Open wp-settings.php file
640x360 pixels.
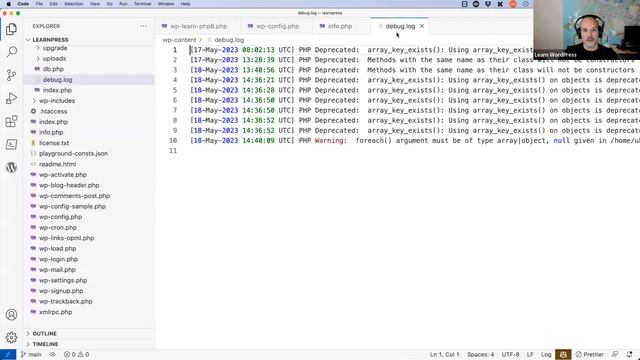63,280
